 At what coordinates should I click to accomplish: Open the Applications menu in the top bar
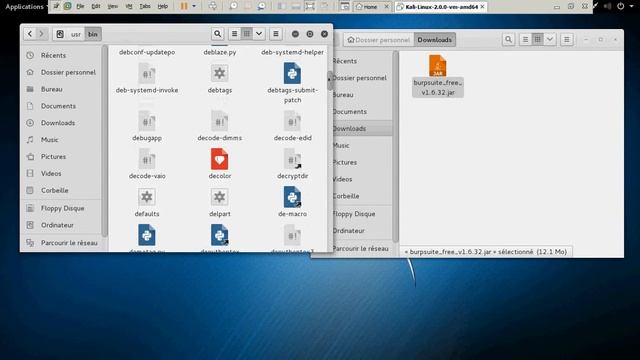coord(24,7)
